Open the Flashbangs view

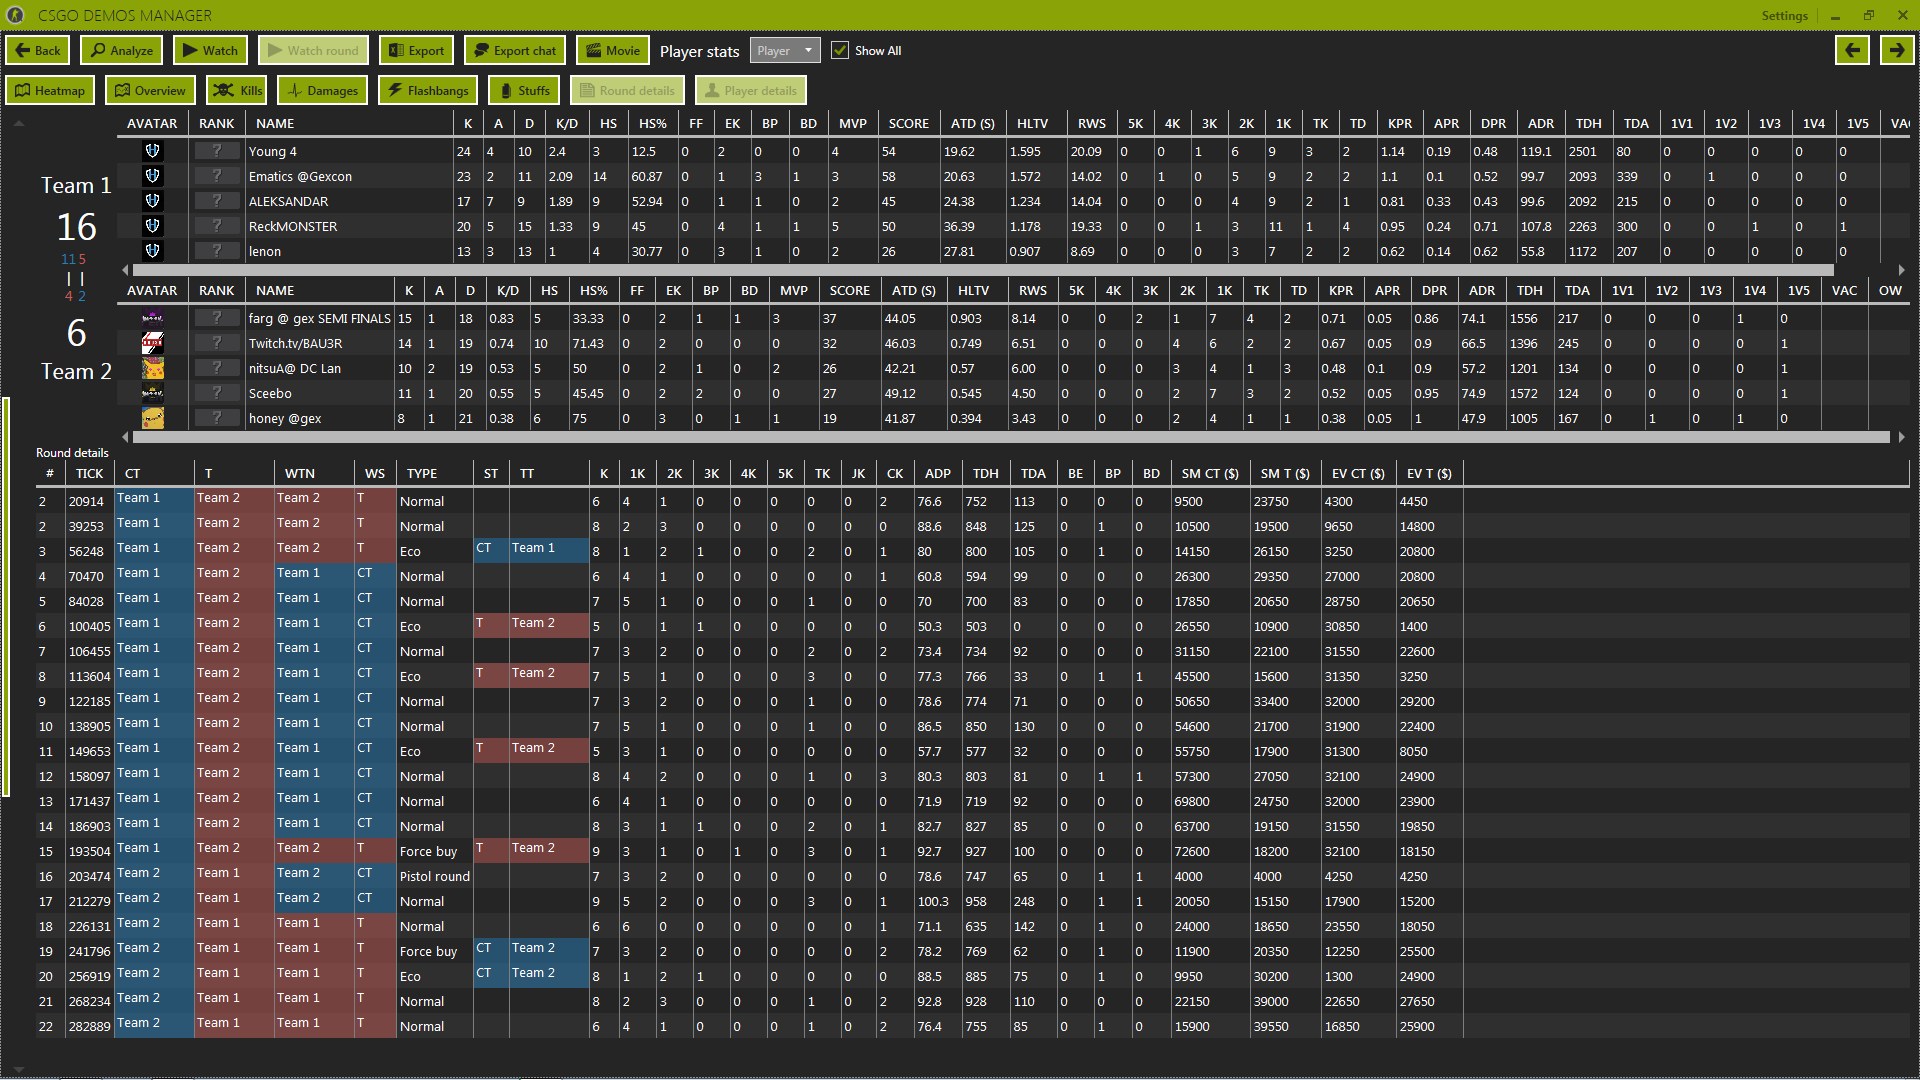pyautogui.click(x=428, y=91)
